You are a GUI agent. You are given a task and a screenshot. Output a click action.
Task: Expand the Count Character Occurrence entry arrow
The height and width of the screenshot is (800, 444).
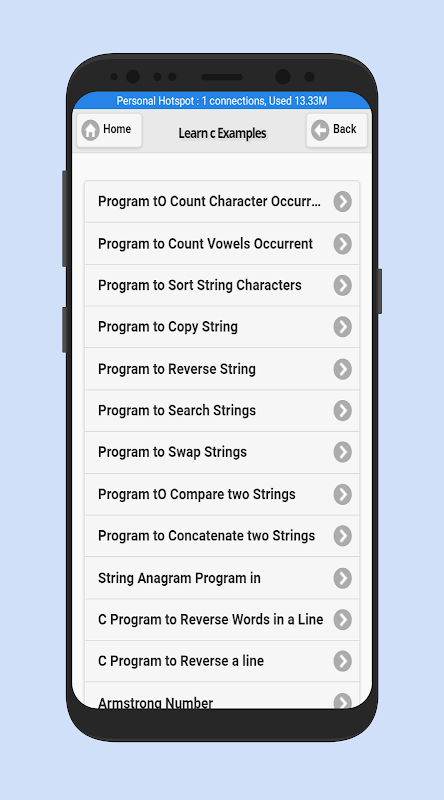tap(343, 202)
